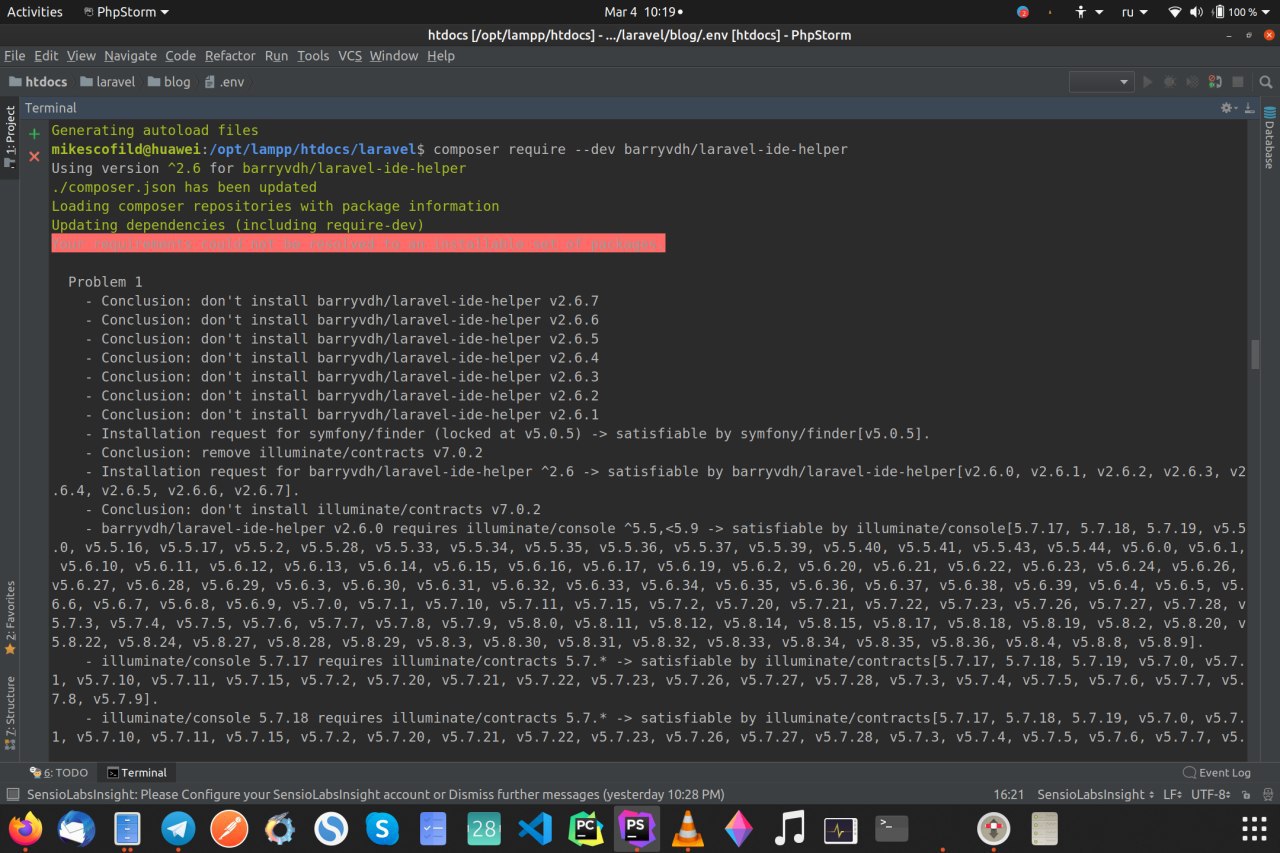Show all applications grid
Viewport: 1280px width, 853px height.
[1253, 828]
